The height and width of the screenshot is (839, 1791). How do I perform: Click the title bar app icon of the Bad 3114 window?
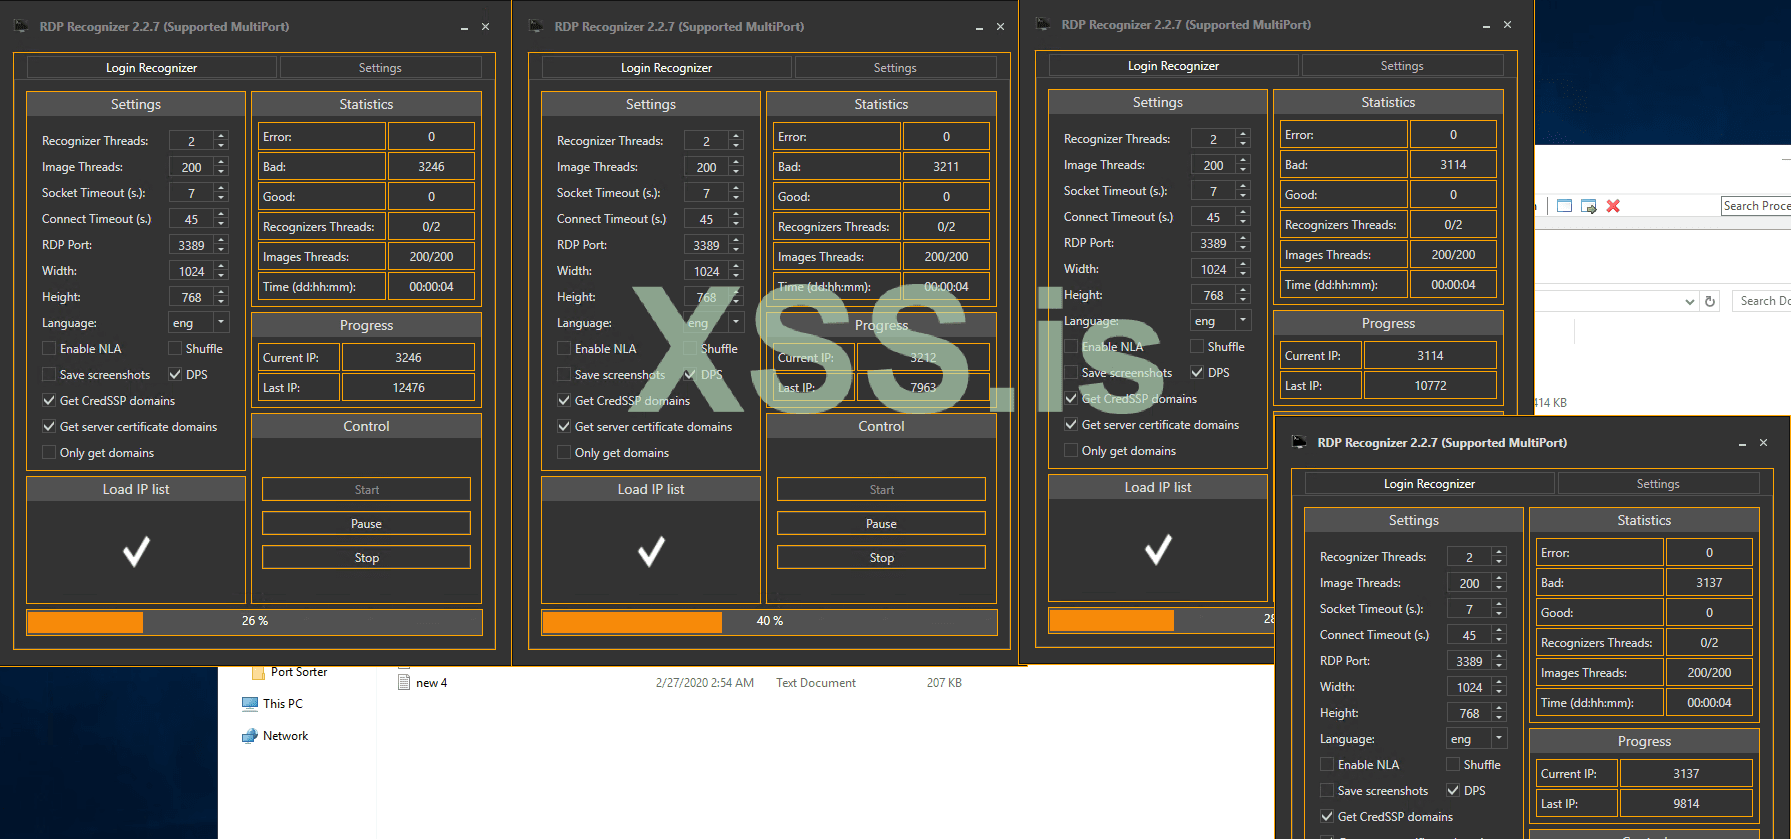click(x=1043, y=24)
